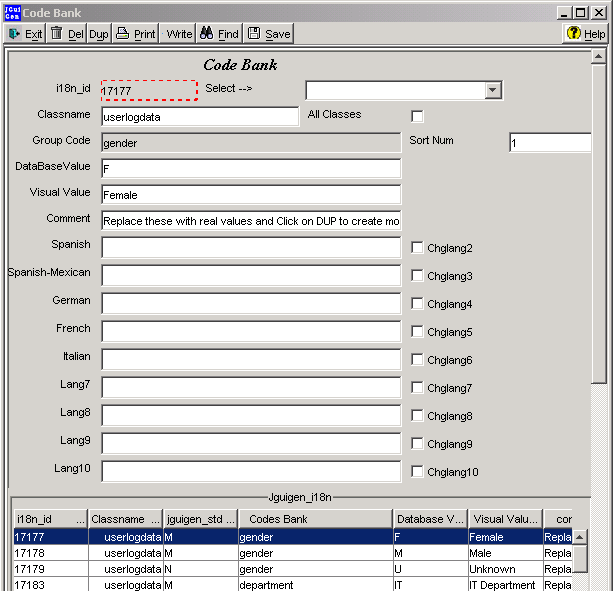The height and width of the screenshot is (591, 613).
Task: Sort by the i18n_id column header
Action: click(51, 519)
